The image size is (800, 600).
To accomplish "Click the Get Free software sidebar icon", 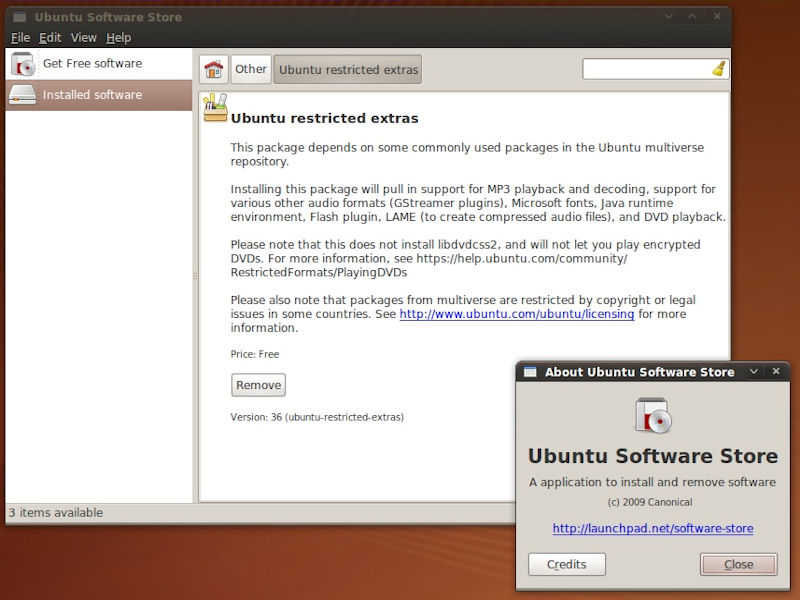I will pos(24,64).
